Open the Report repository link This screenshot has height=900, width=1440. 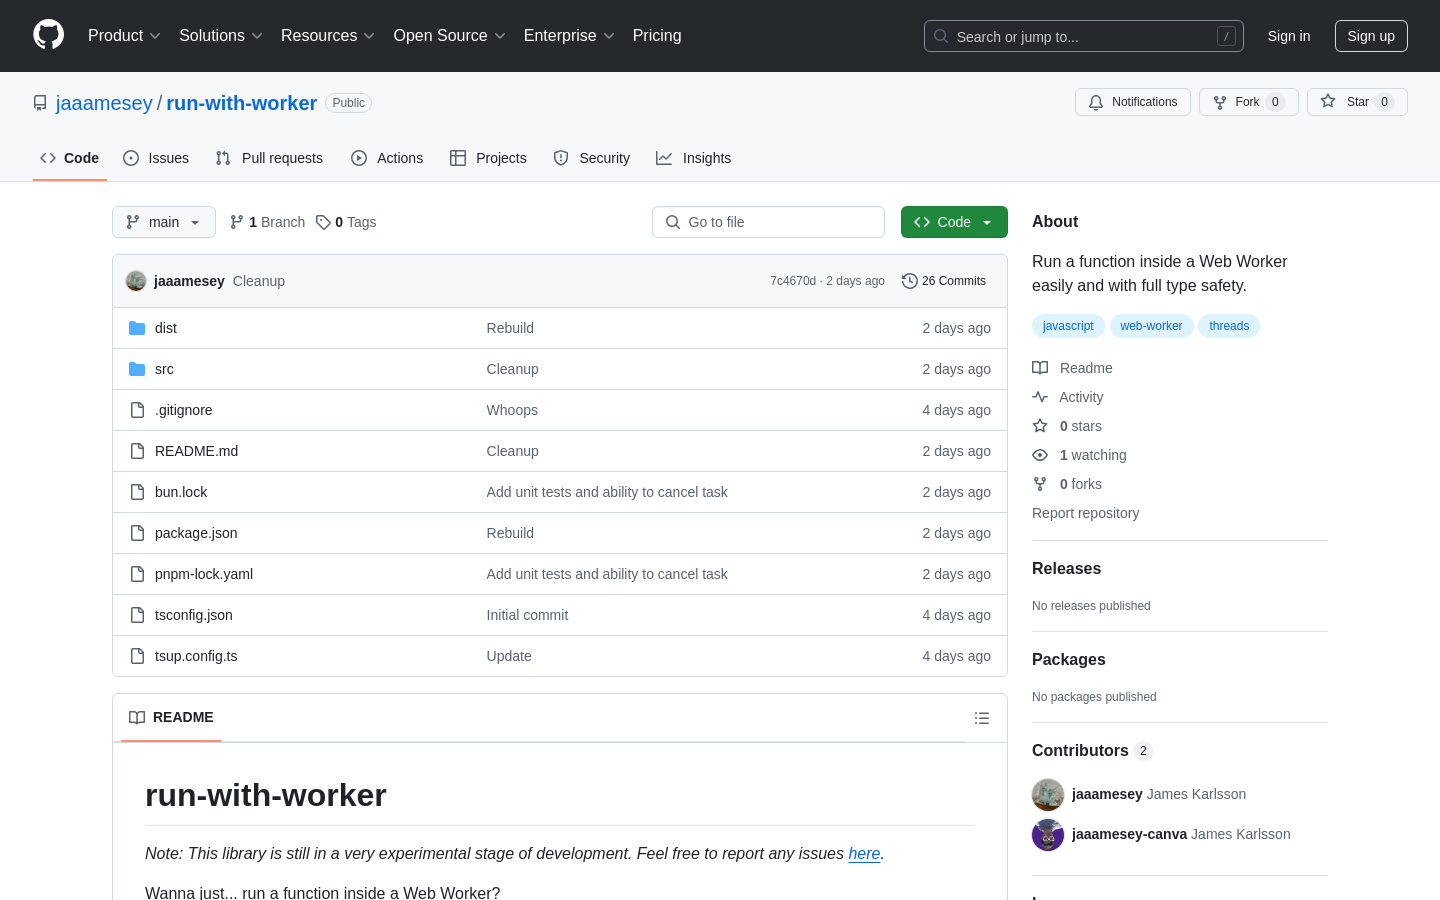coord(1085,513)
